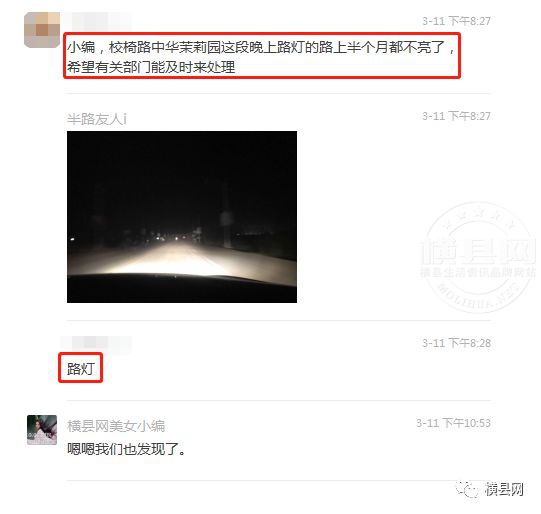The width and height of the screenshot is (541, 514).
Task: Click the timestamp beside 半路友人i
Action: point(456,116)
